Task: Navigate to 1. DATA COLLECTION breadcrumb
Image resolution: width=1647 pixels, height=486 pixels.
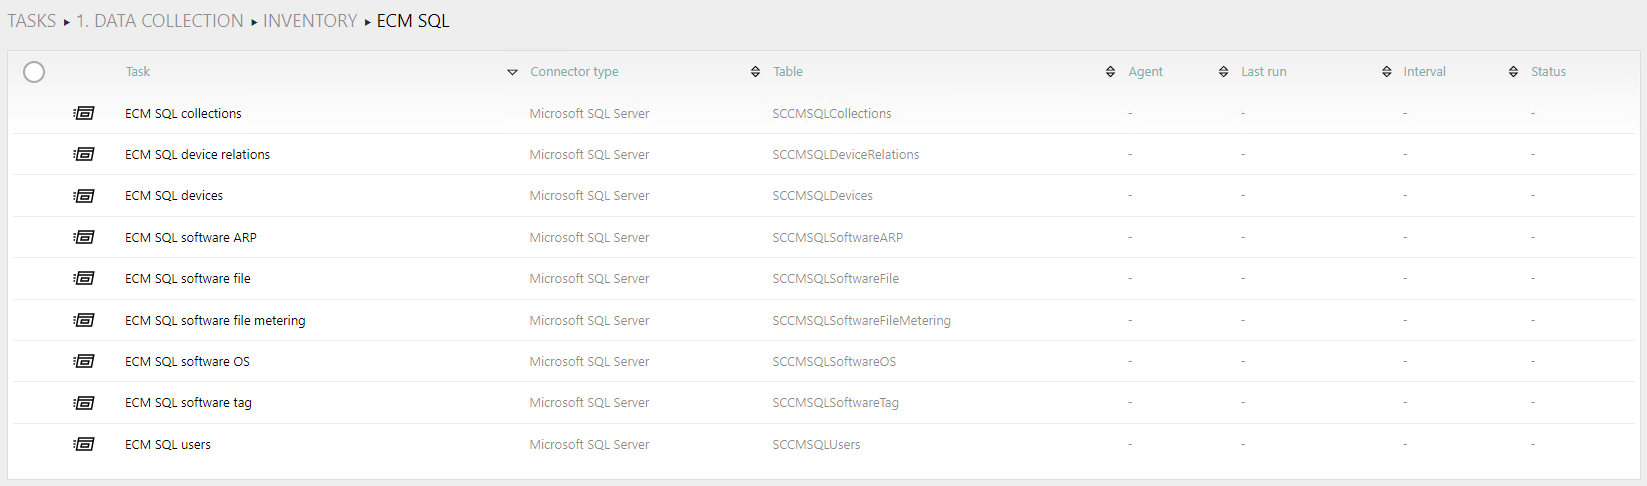Action: tap(160, 21)
